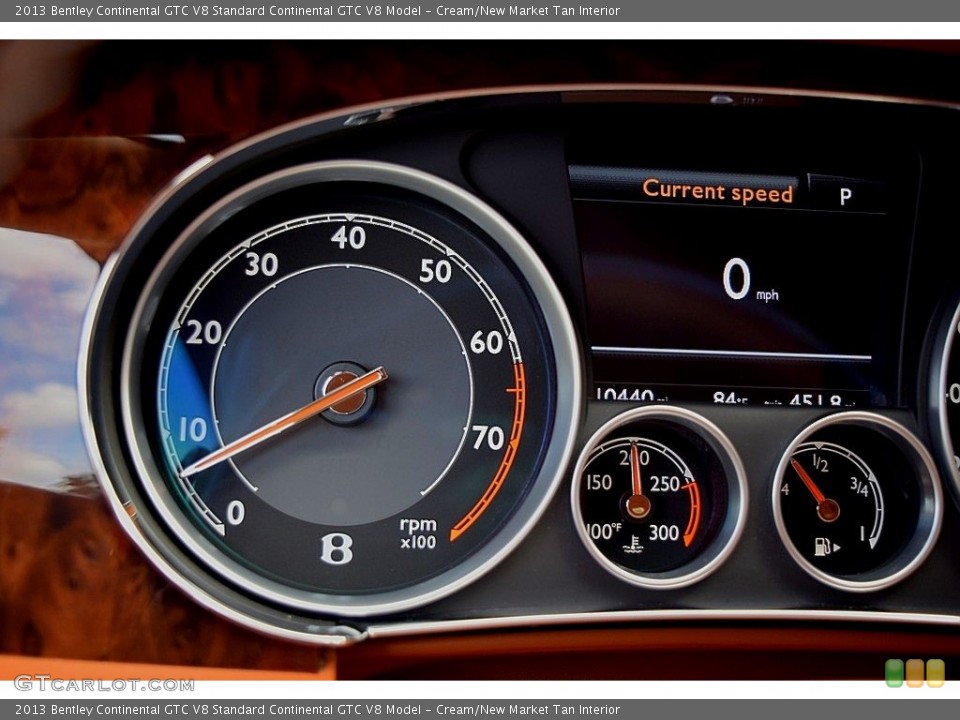The height and width of the screenshot is (720, 960).
Task: Click tachometer number '50'
Action: coord(435,271)
